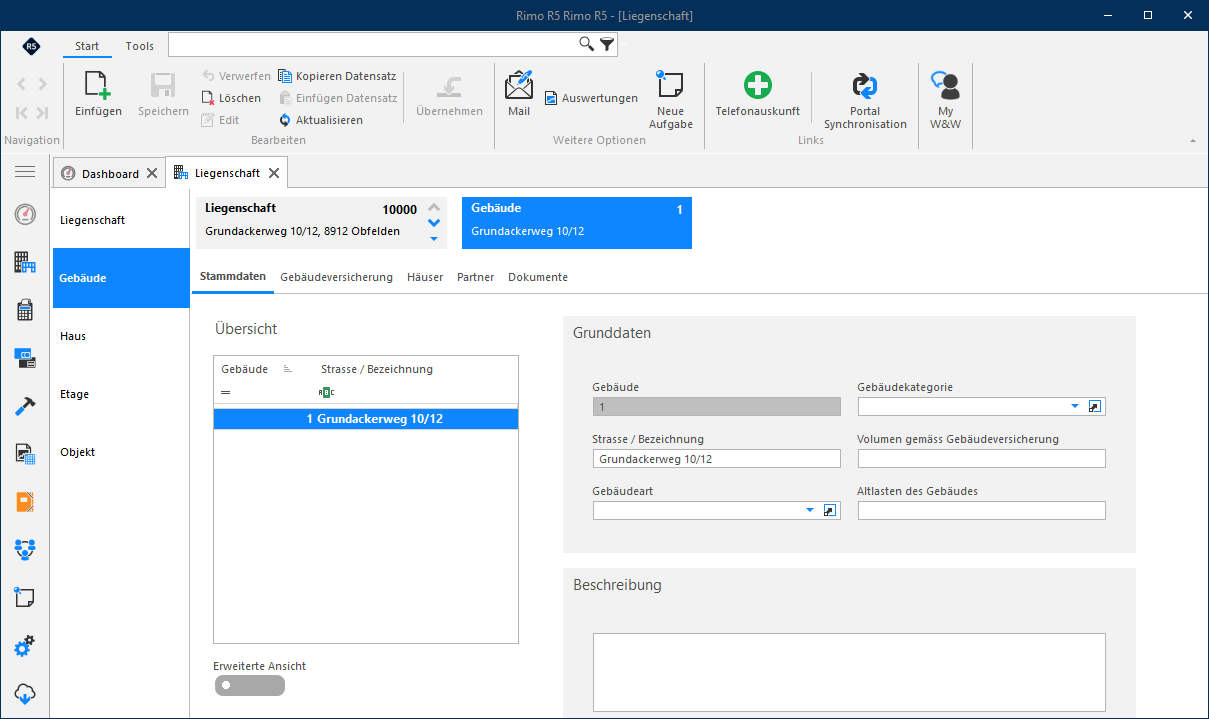Image resolution: width=1209 pixels, height=719 pixels.
Task: Switch to the Dashboard tab
Action: [x=110, y=173]
